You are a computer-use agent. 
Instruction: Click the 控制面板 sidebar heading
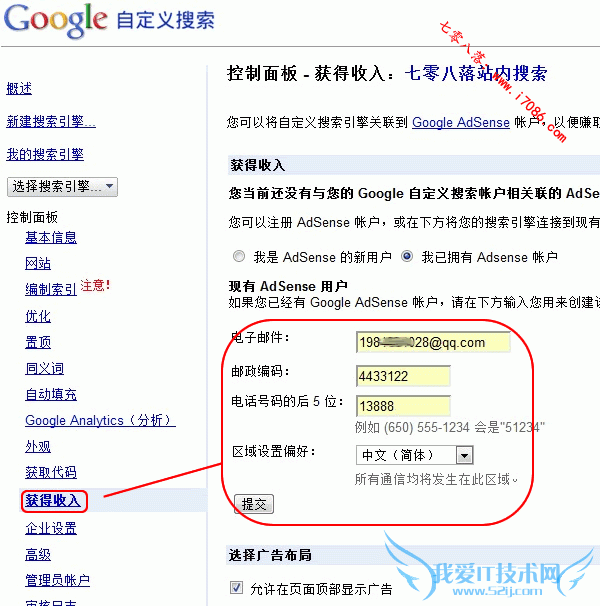pyautogui.click(x=32, y=217)
